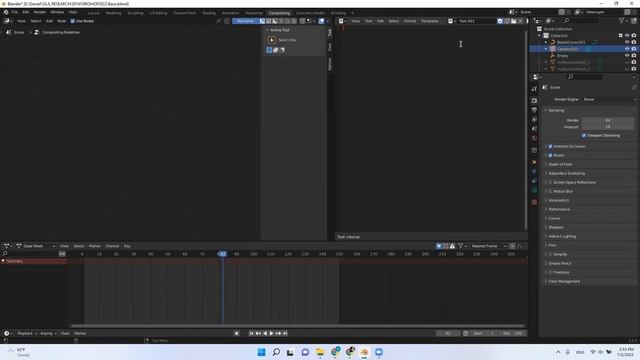The width and height of the screenshot is (640, 360).
Task: Expand the Subsurface Scattering panel
Action: [x=566, y=173]
